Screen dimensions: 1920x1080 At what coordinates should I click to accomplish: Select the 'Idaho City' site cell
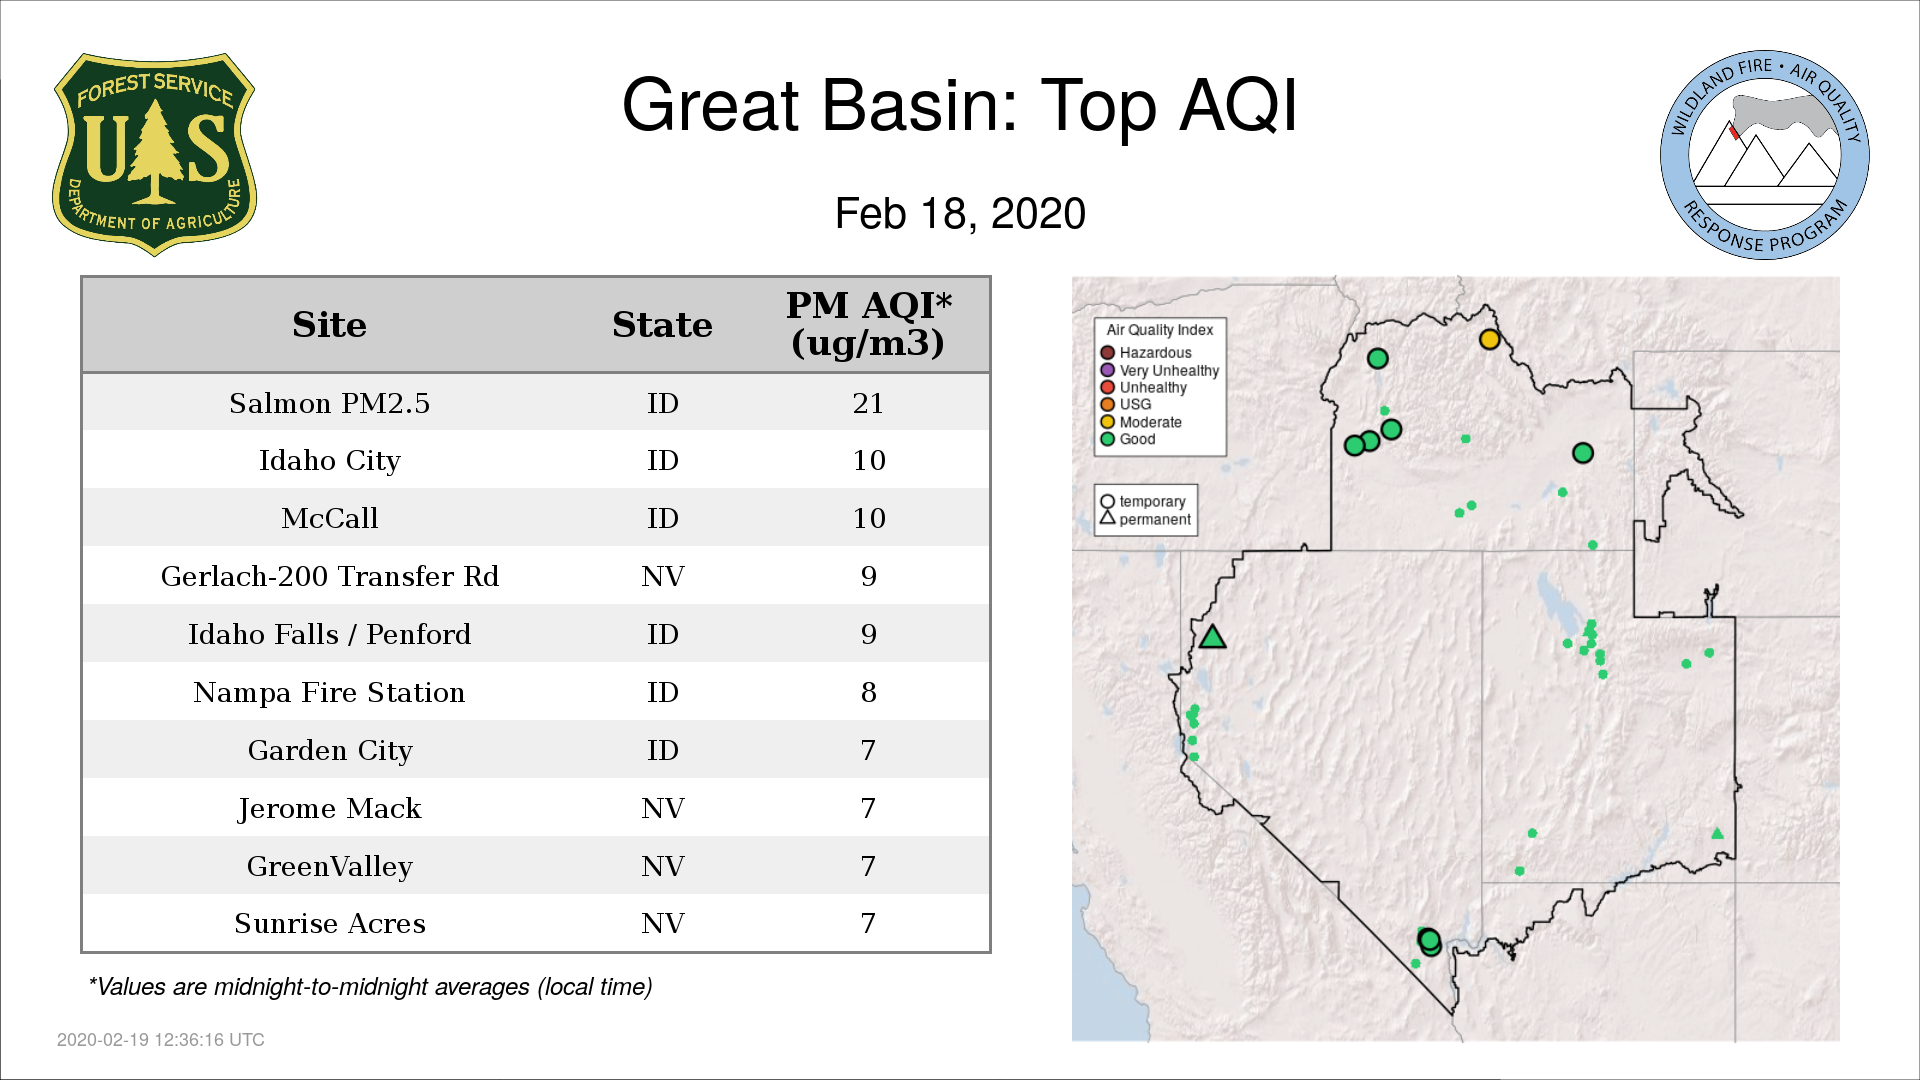(x=329, y=460)
